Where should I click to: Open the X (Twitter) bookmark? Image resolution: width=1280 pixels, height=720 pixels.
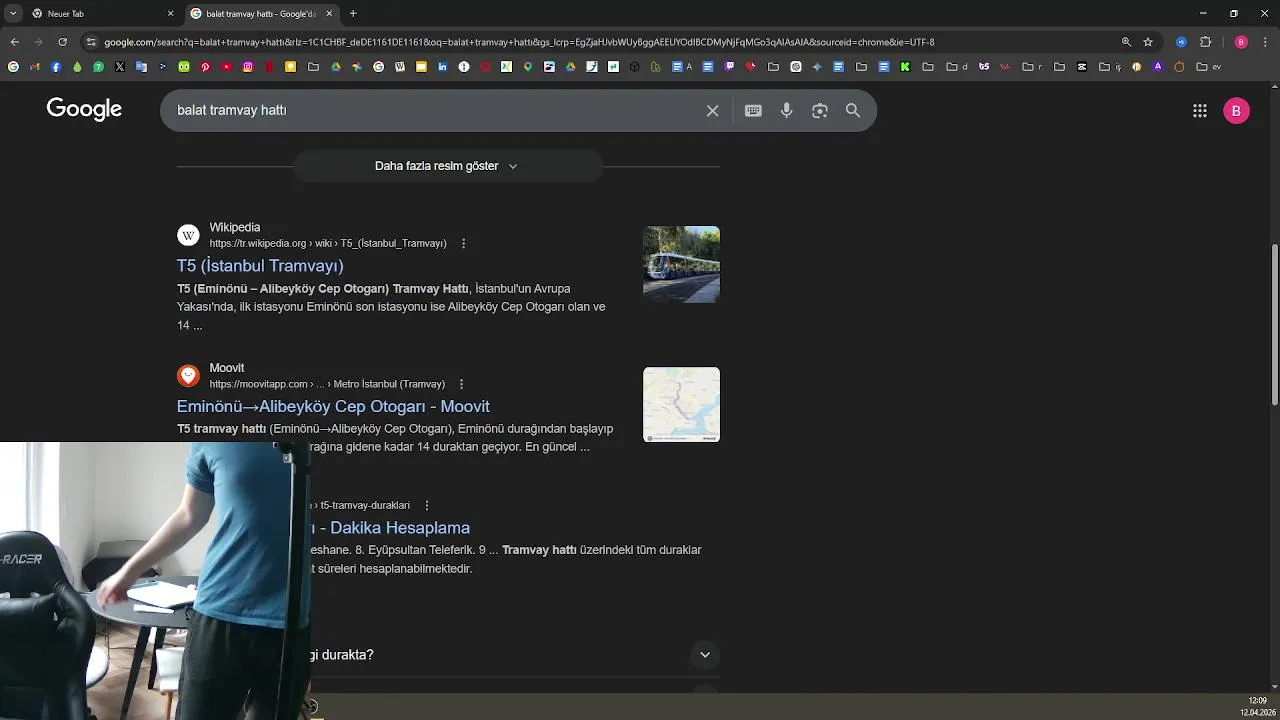tap(119, 67)
